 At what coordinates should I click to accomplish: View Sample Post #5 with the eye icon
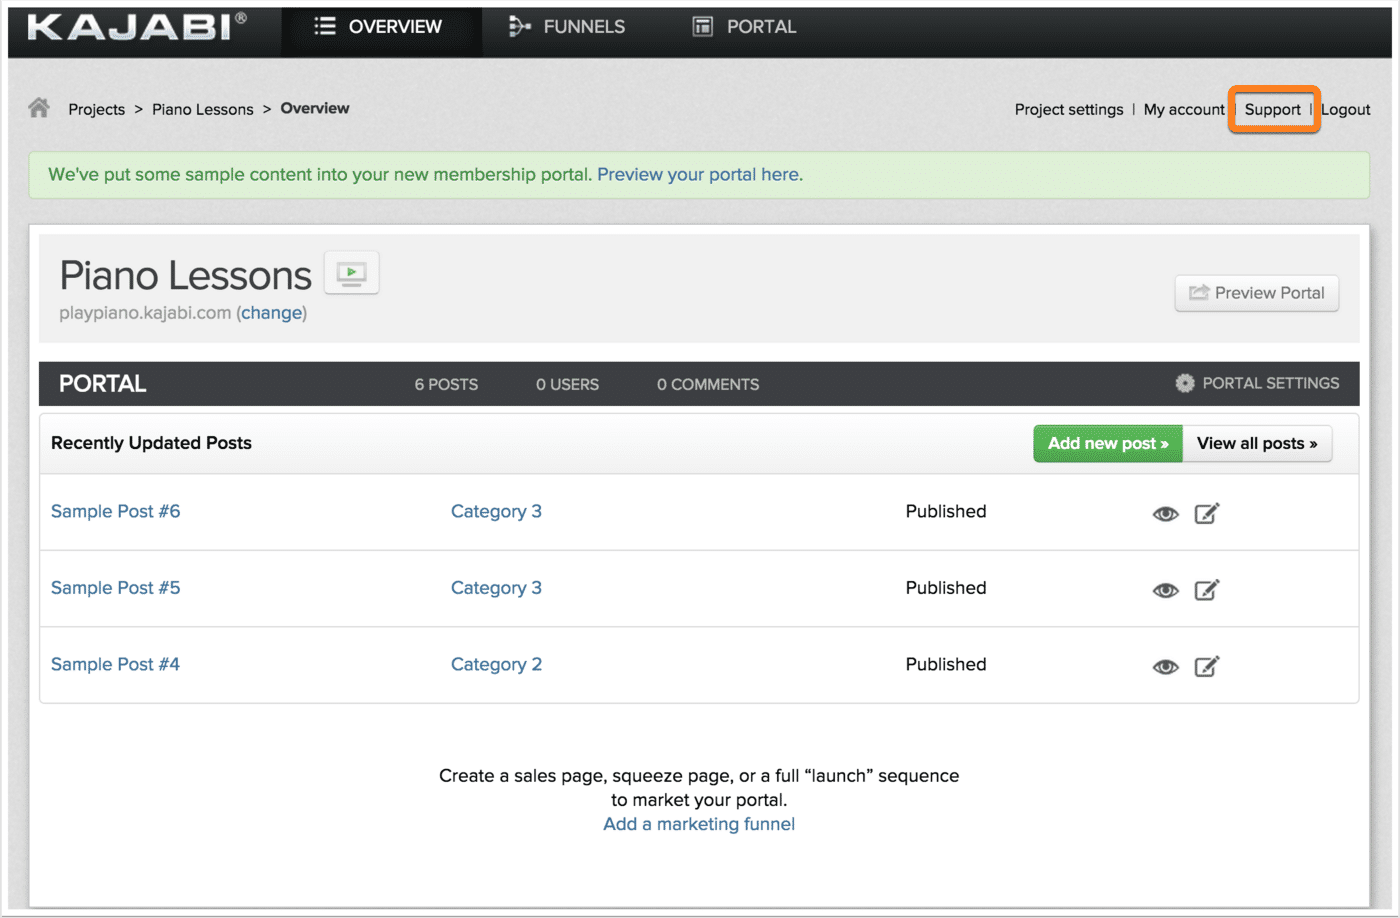pos(1165,590)
